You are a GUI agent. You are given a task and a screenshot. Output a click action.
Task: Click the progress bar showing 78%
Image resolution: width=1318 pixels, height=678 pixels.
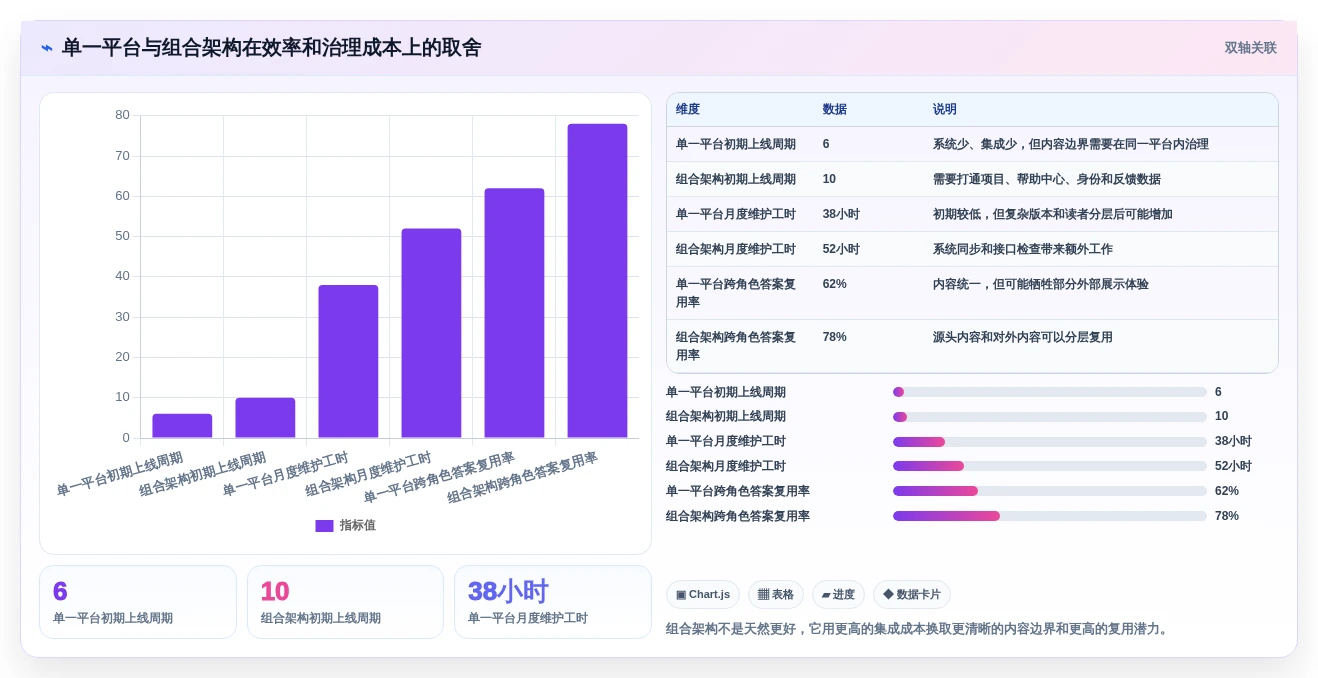[1050, 516]
